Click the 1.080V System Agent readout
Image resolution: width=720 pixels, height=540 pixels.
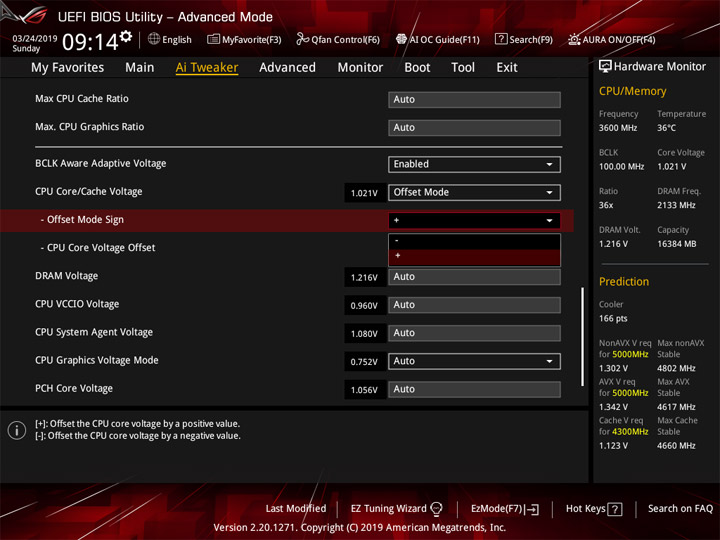coord(364,334)
